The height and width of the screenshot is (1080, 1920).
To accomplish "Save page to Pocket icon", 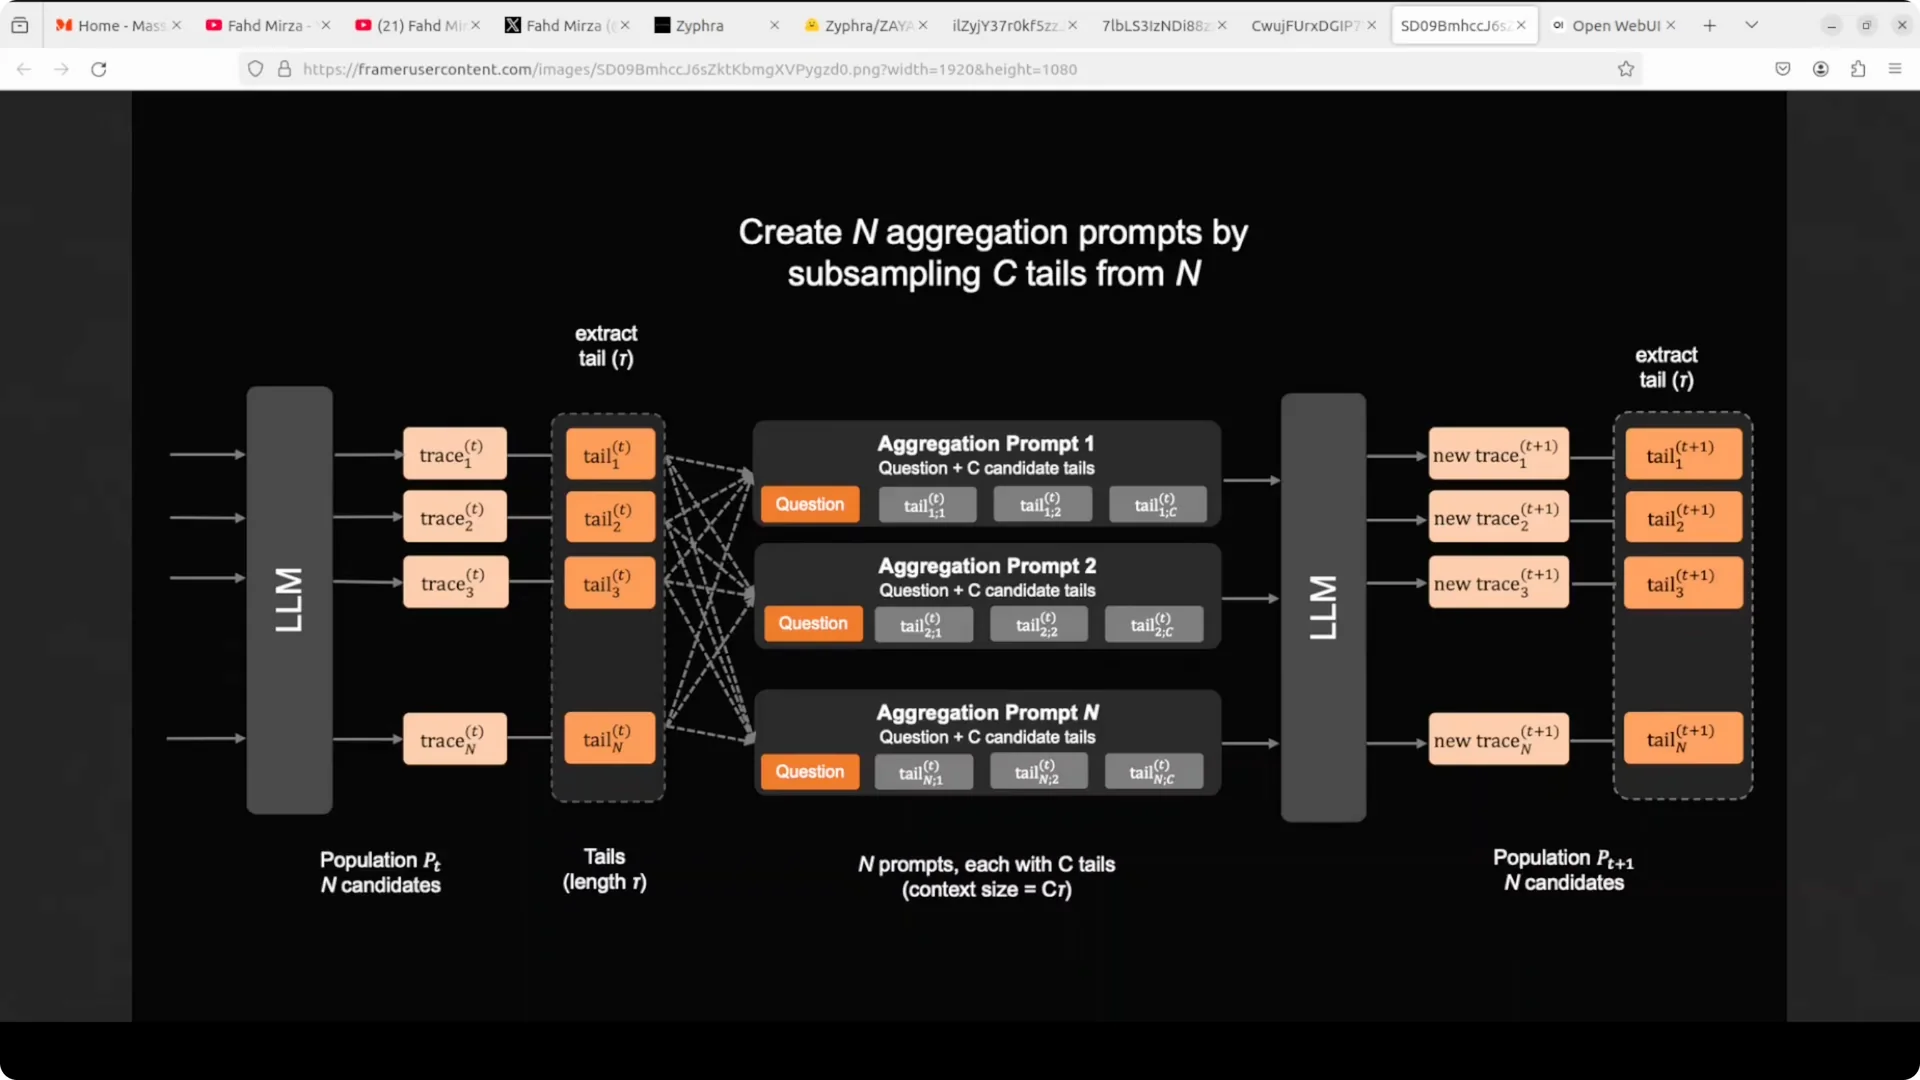I will [x=1783, y=69].
